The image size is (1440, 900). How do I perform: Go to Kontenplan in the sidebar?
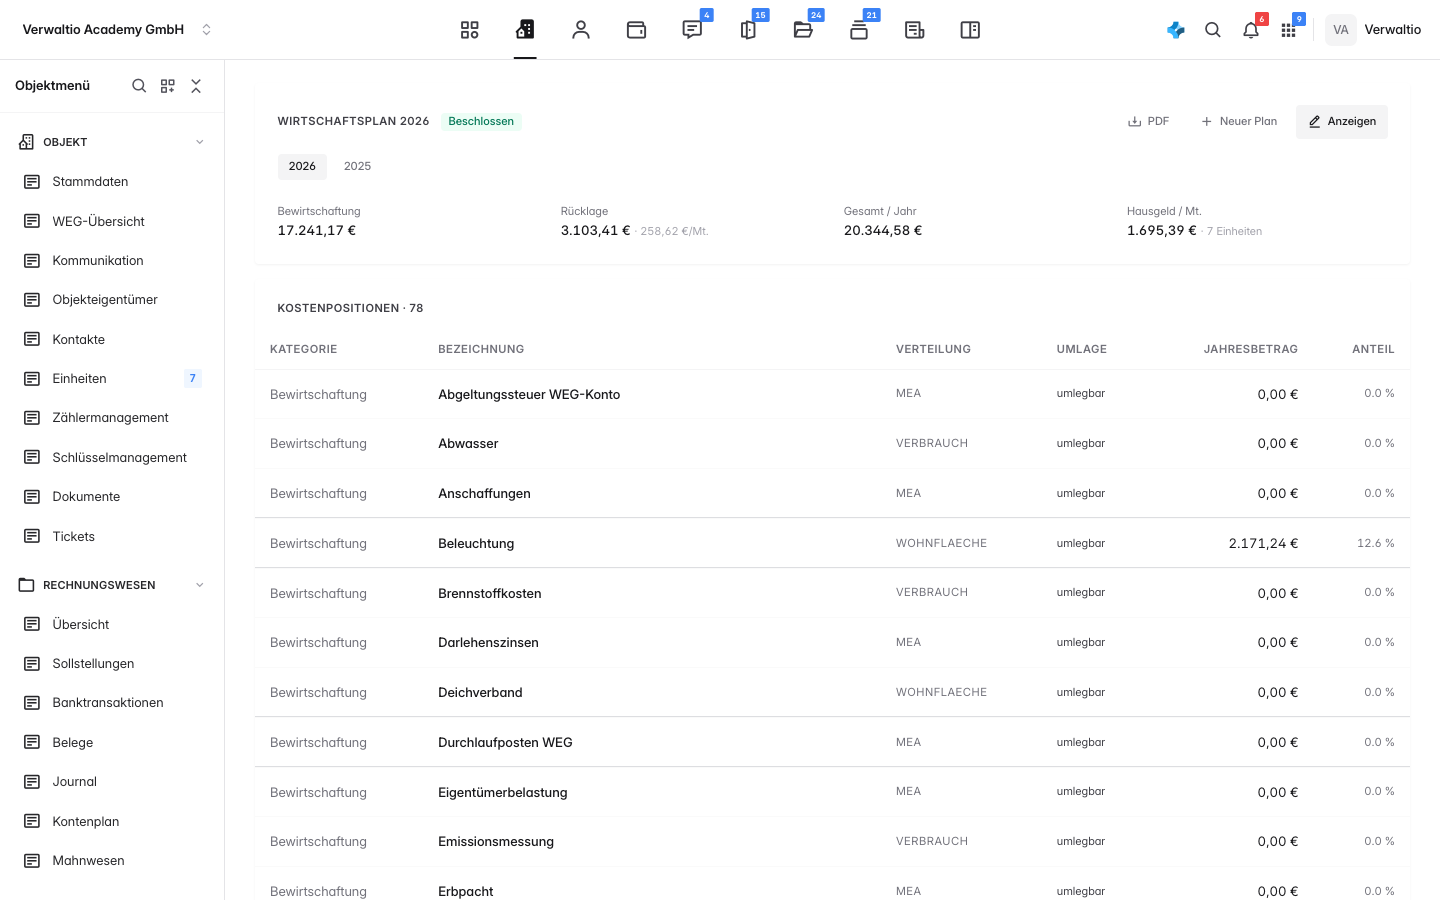pos(112,821)
